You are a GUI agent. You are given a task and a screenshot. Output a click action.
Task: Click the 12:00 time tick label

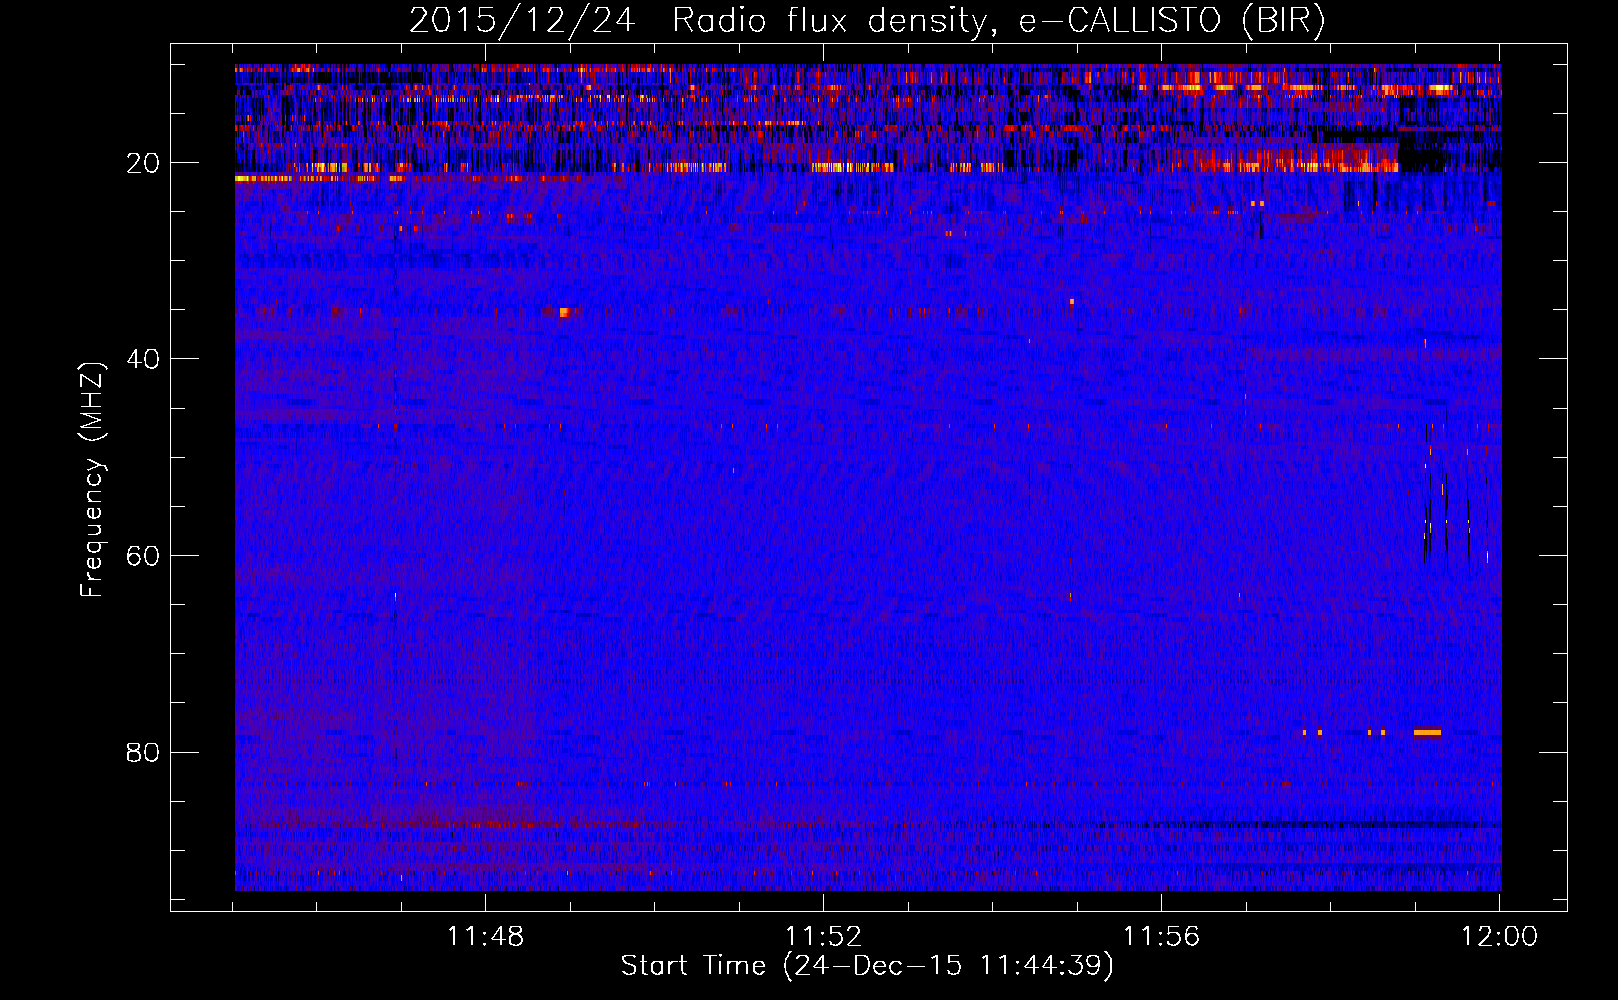[1499, 937]
